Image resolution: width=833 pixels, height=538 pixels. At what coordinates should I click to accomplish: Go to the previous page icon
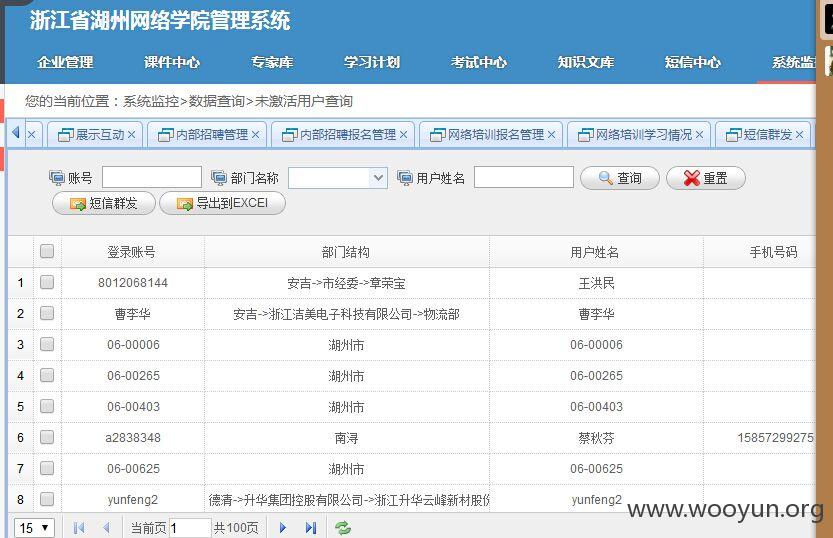coord(106,528)
